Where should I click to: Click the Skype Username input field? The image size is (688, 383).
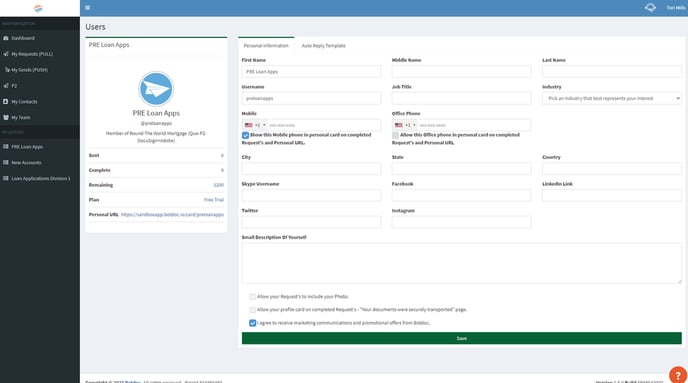[311, 195]
